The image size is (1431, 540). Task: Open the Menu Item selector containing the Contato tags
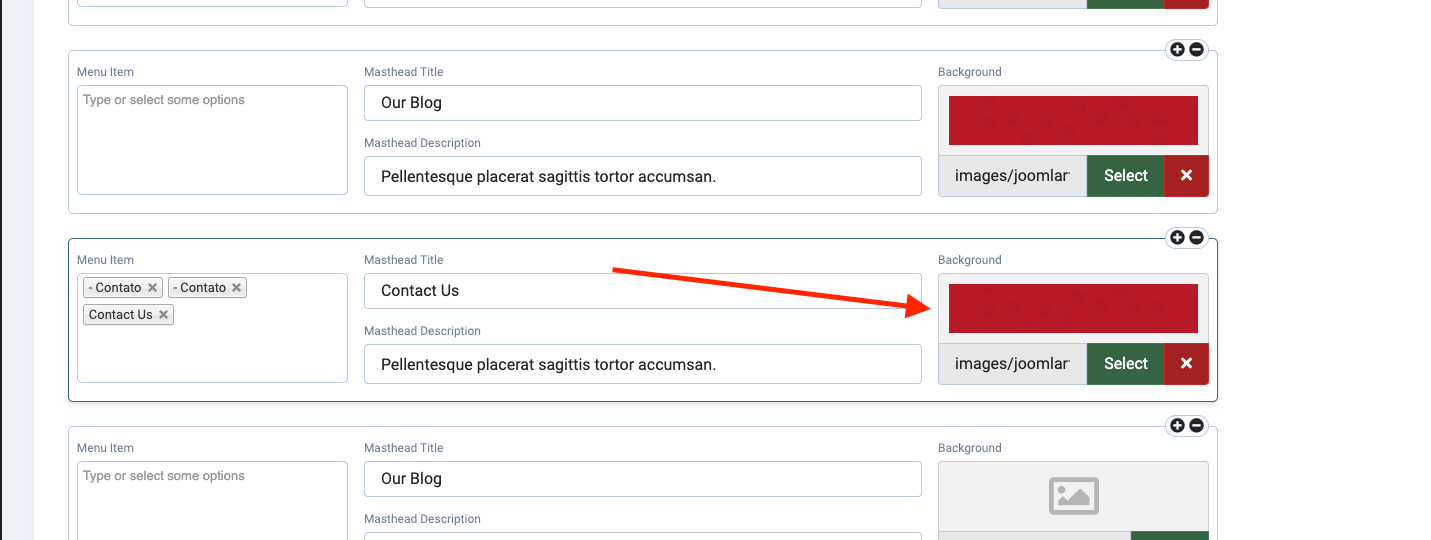click(212, 350)
